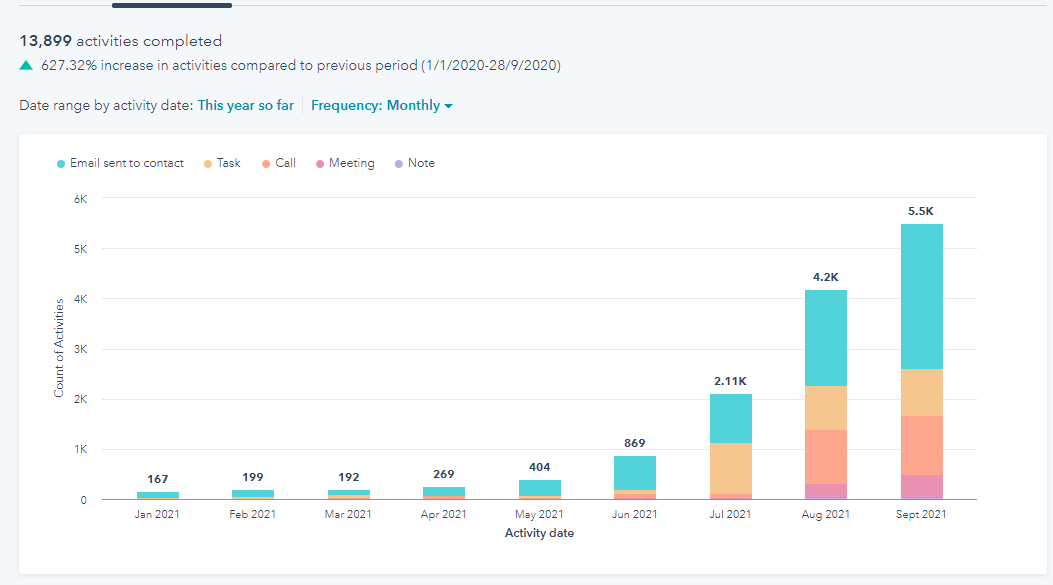Select the active tab underline at top
This screenshot has width=1053, height=585.
(x=172, y=5)
